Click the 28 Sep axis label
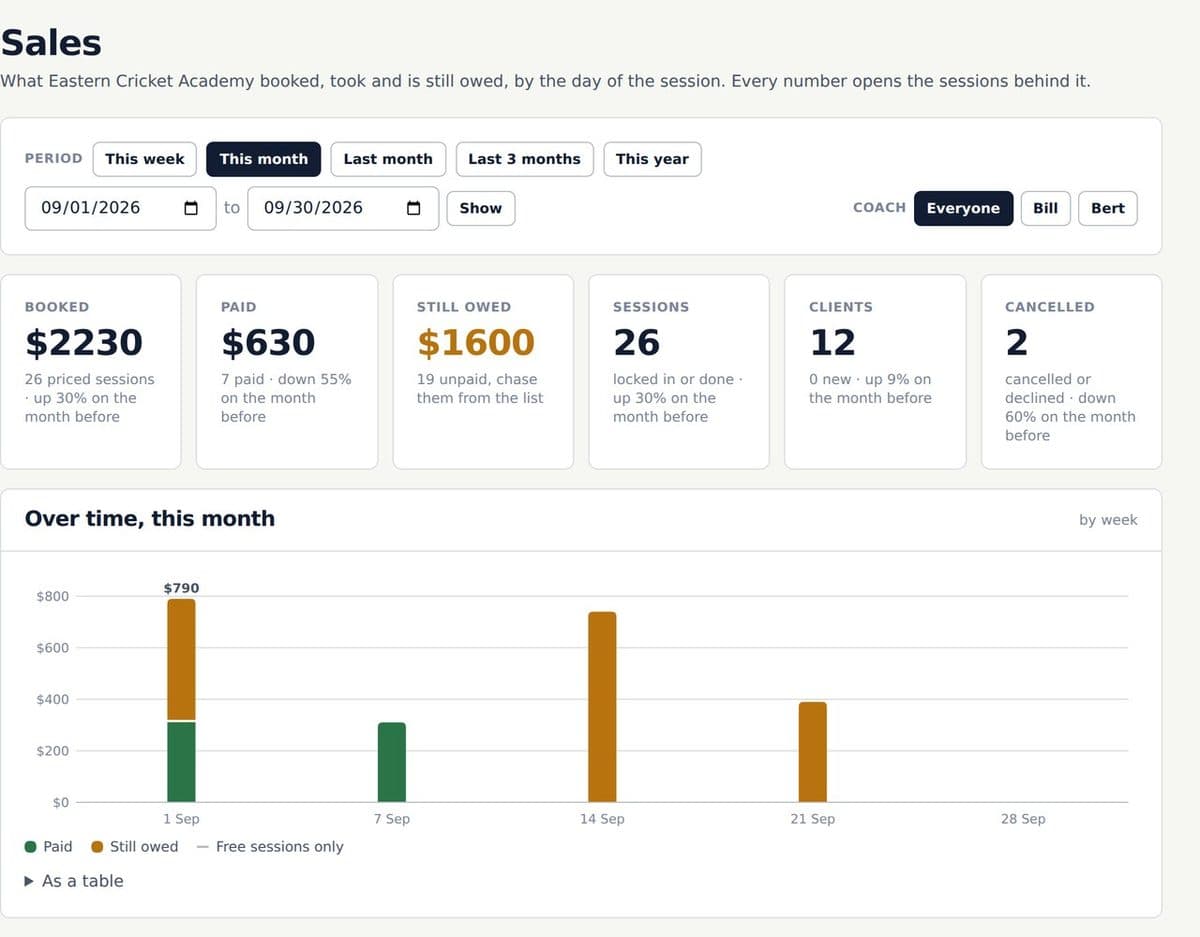Image resolution: width=1200 pixels, height=937 pixels. (1023, 819)
